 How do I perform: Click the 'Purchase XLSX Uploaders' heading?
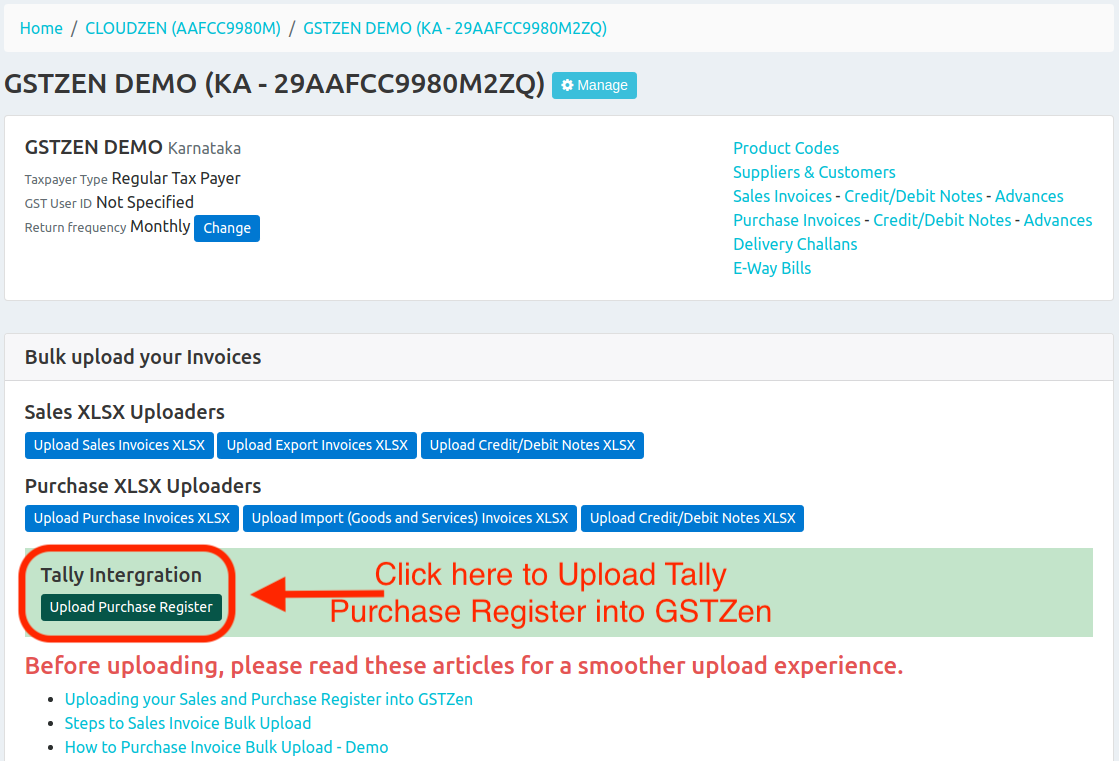coord(143,486)
